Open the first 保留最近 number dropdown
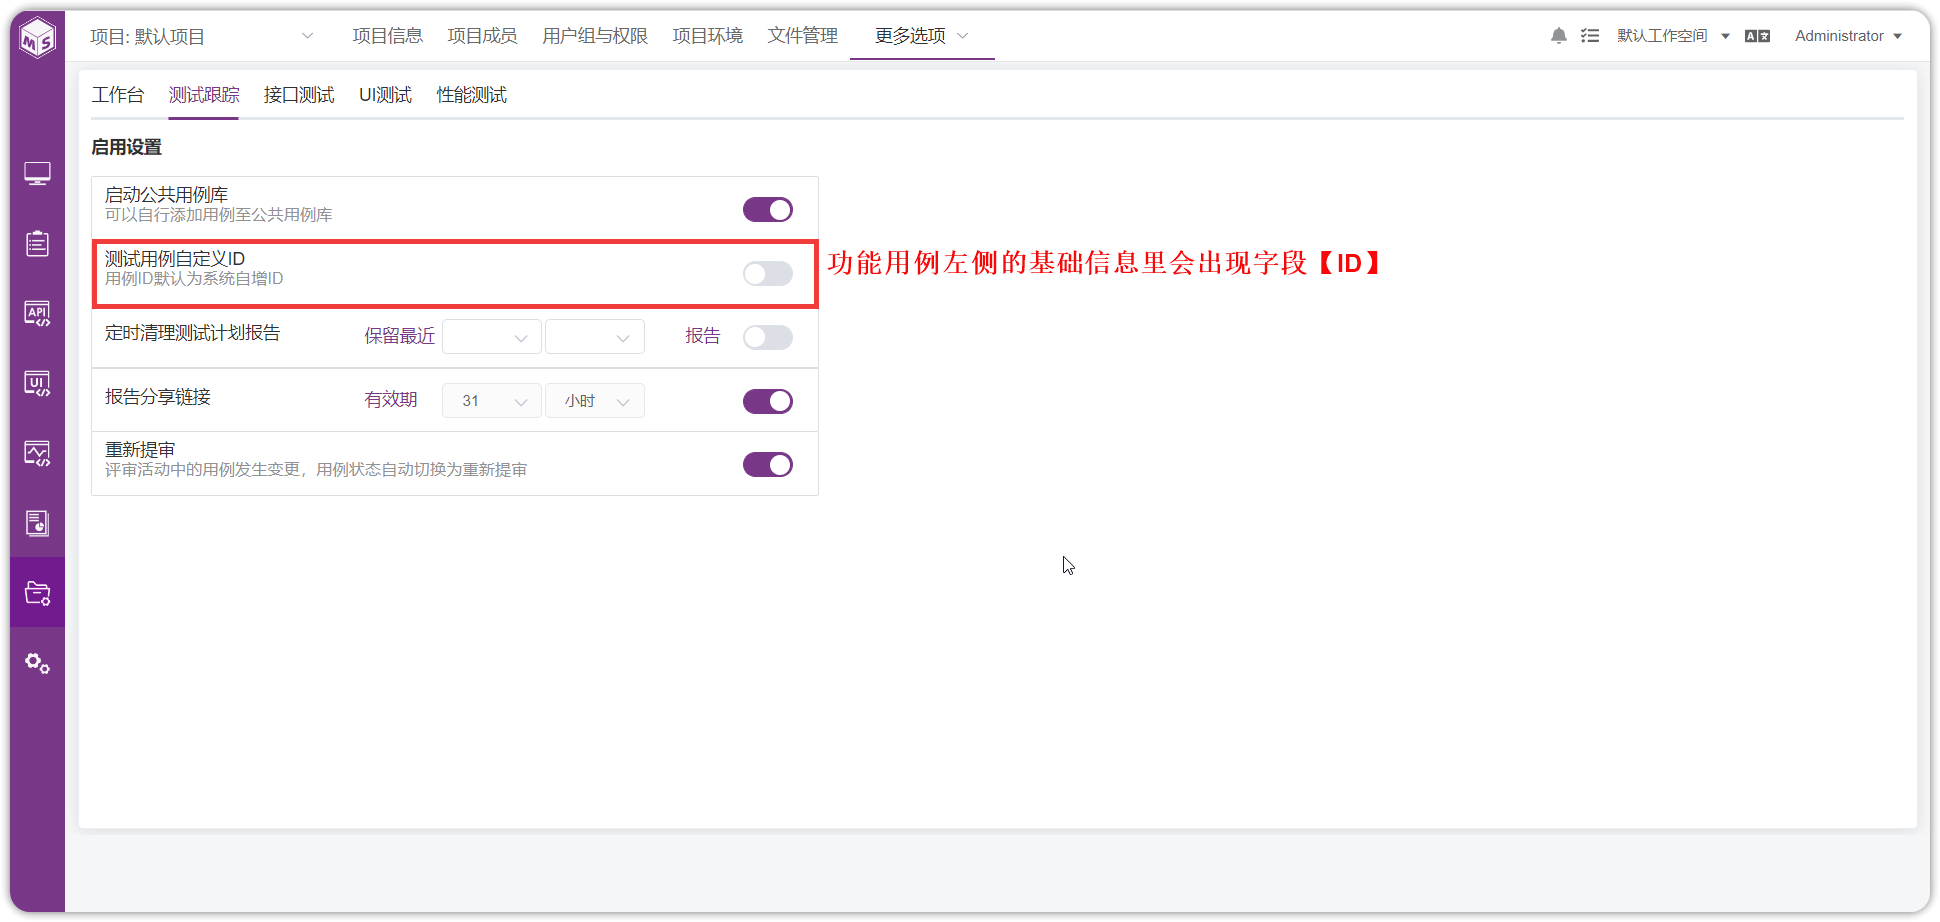The height and width of the screenshot is (922, 1940). click(492, 337)
